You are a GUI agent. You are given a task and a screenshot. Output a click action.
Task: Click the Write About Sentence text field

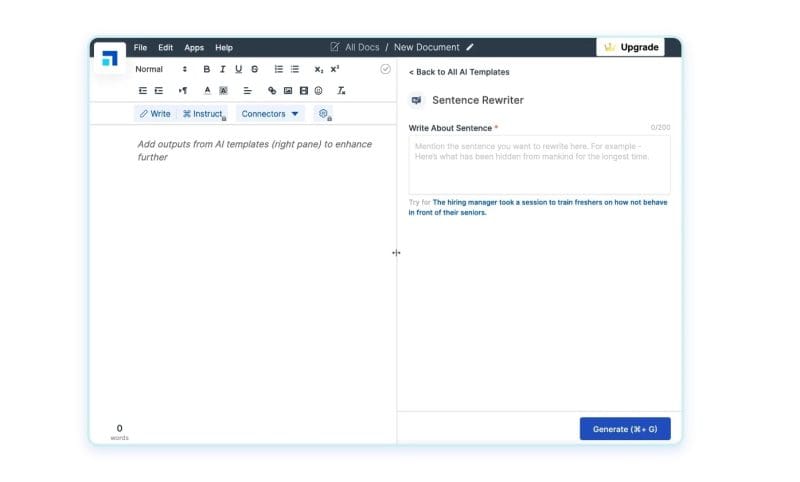[539, 165]
